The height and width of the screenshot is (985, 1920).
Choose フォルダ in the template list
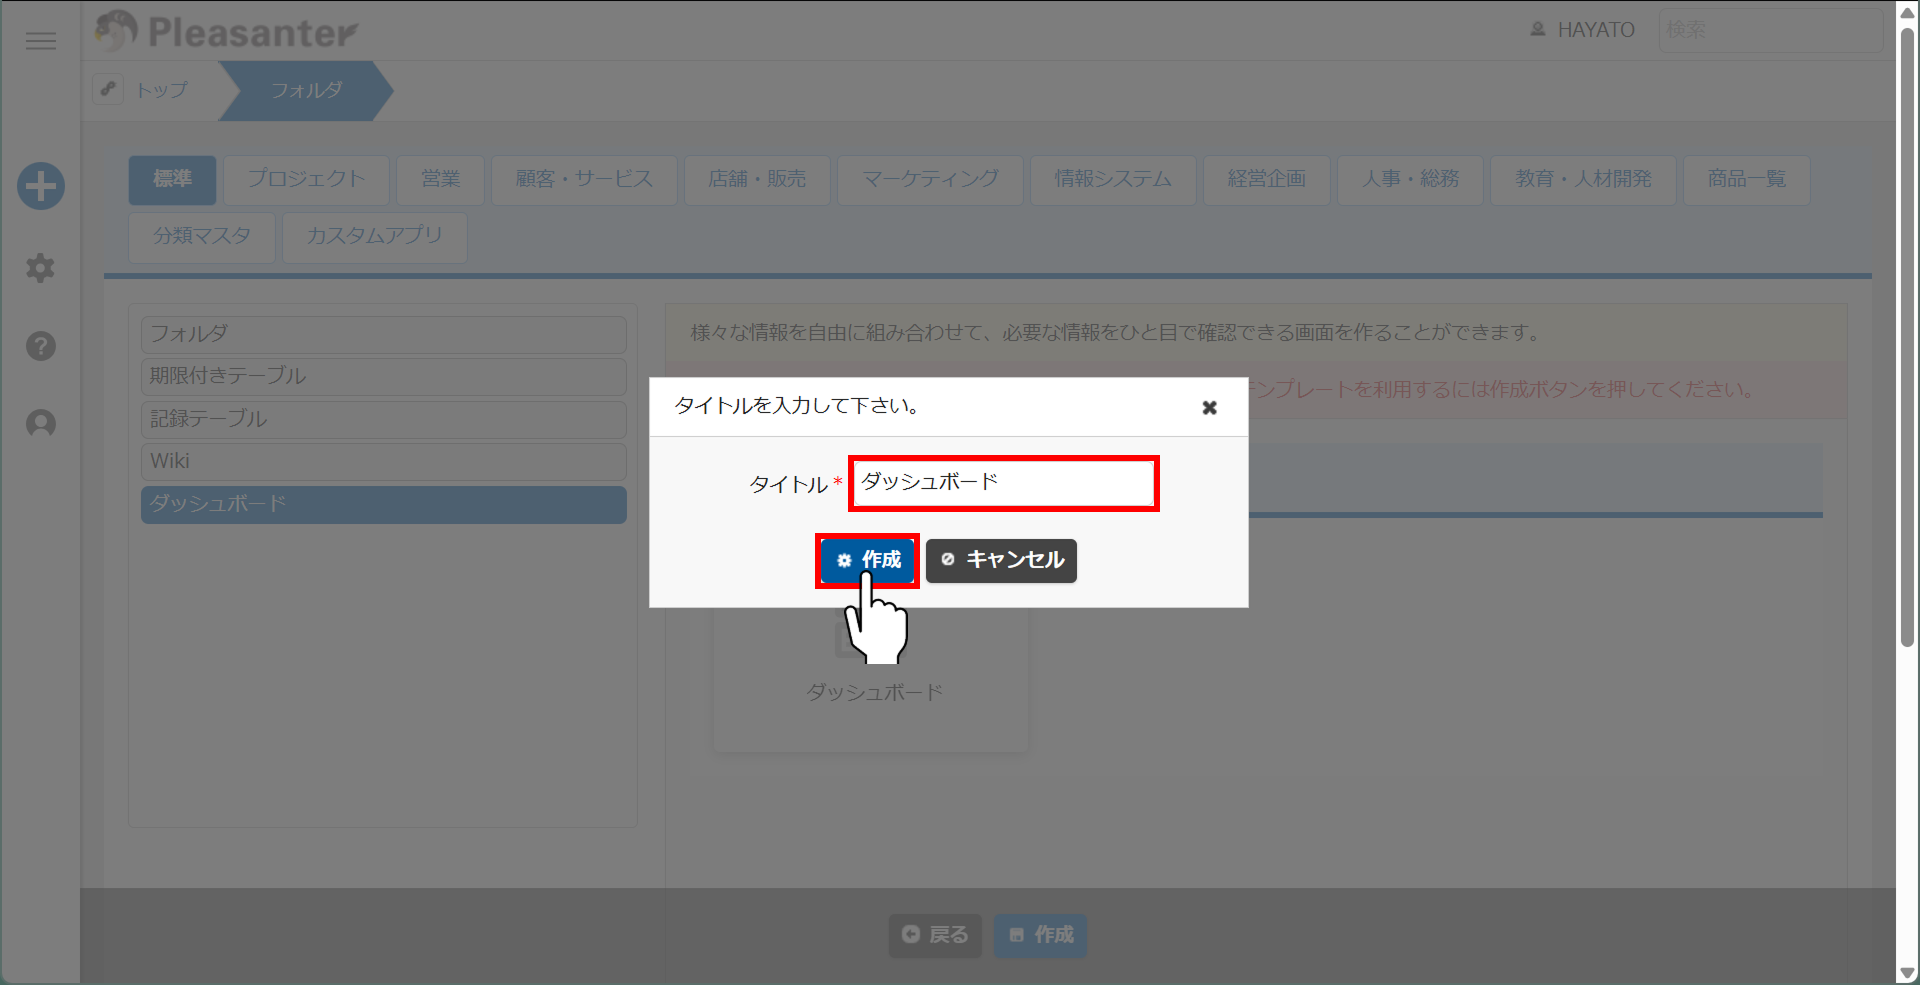tap(384, 334)
